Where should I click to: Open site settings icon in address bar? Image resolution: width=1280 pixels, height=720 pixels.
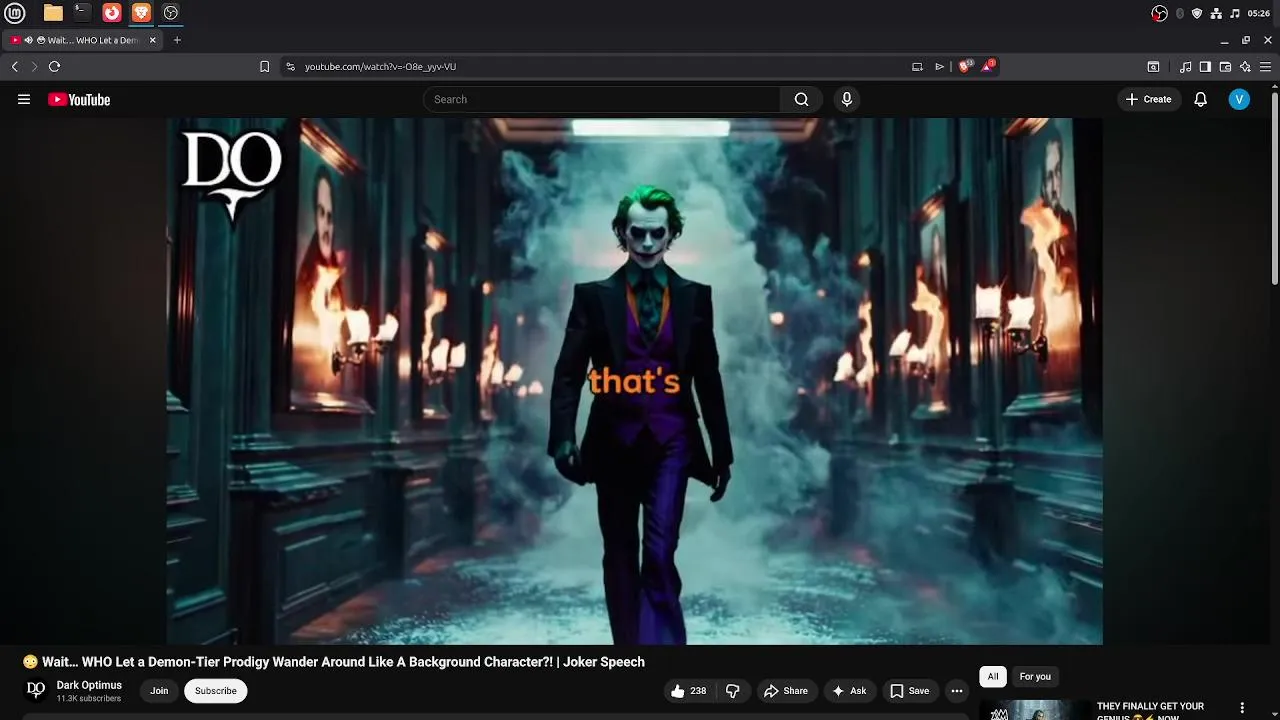(x=290, y=67)
